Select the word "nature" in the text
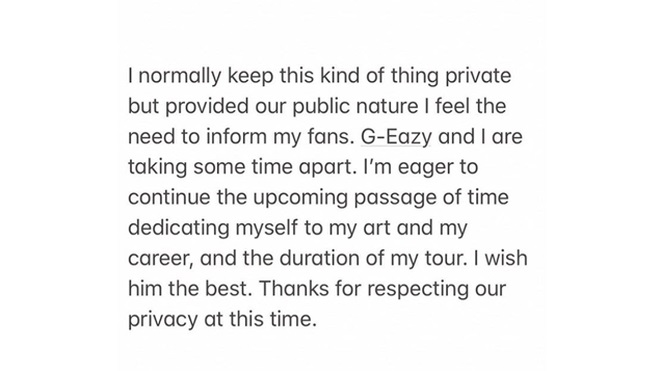The image size is (660, 371). click(387, 106)
